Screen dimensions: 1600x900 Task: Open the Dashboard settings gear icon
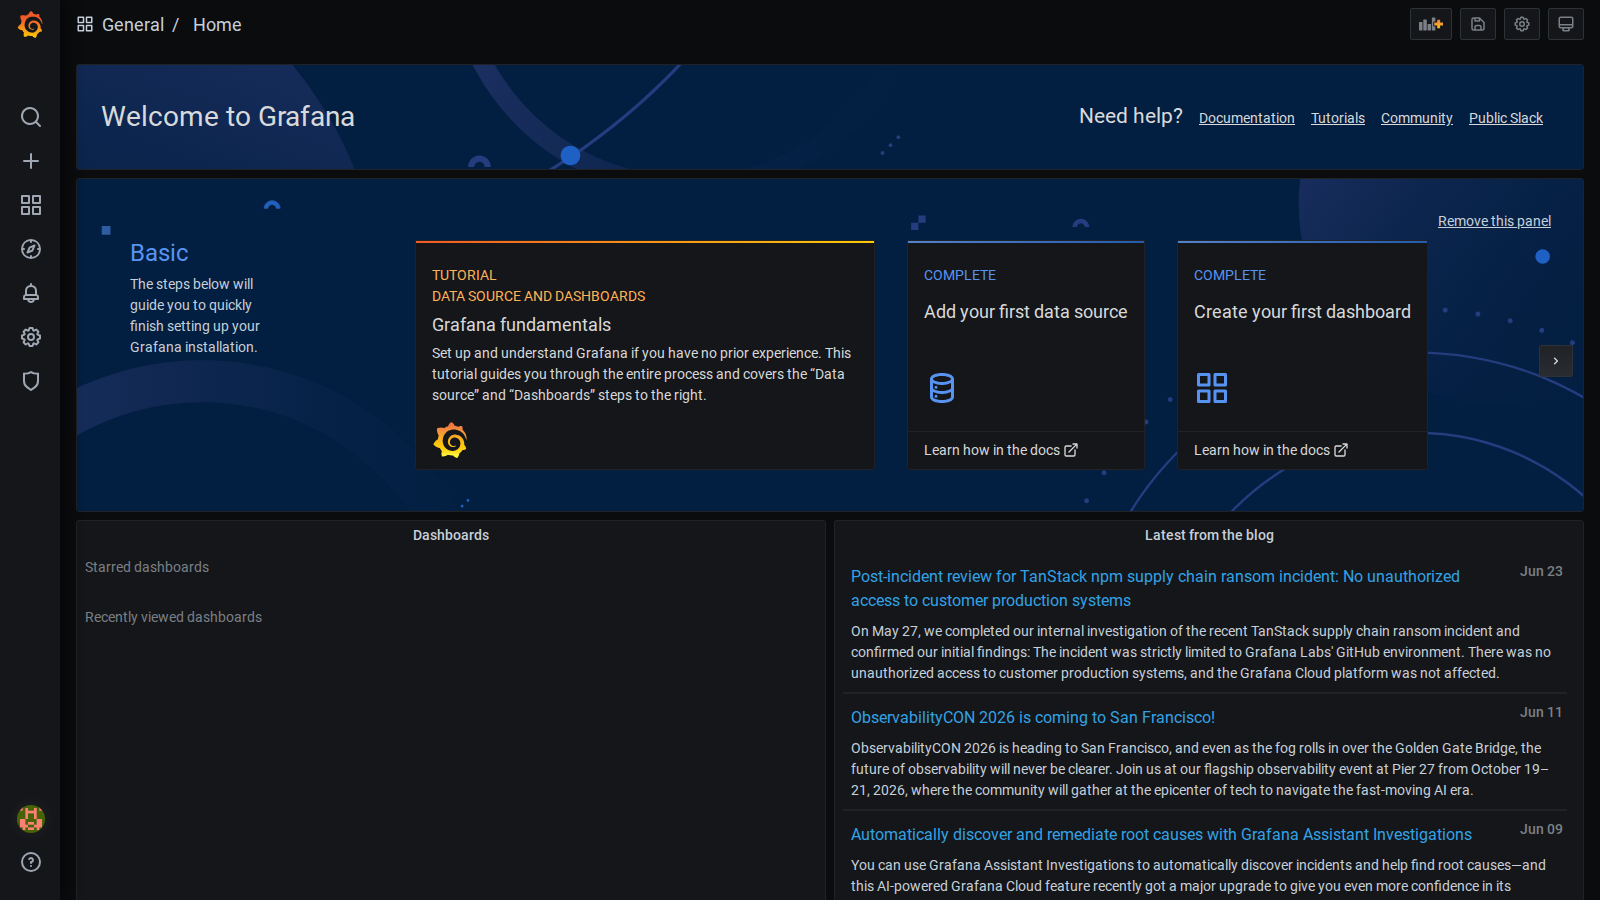tap(1522, 24)
